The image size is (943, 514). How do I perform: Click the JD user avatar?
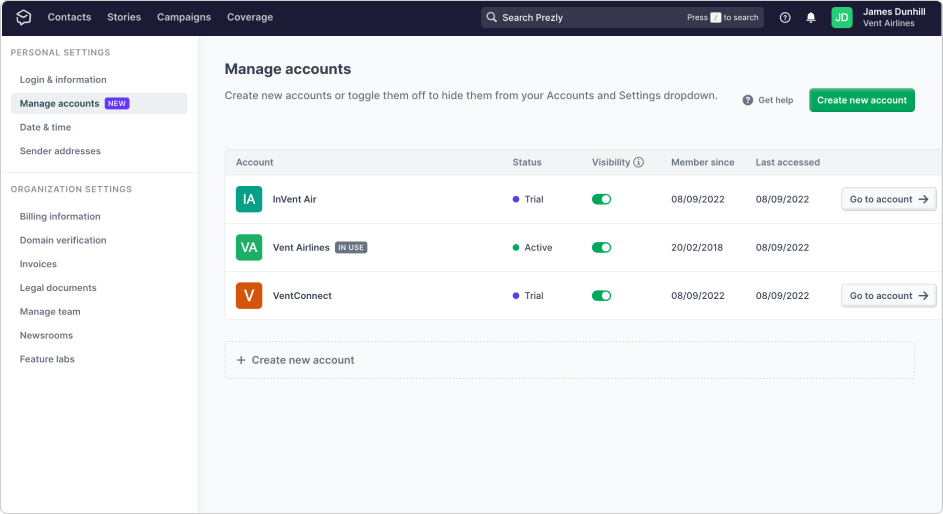(841, 17)
